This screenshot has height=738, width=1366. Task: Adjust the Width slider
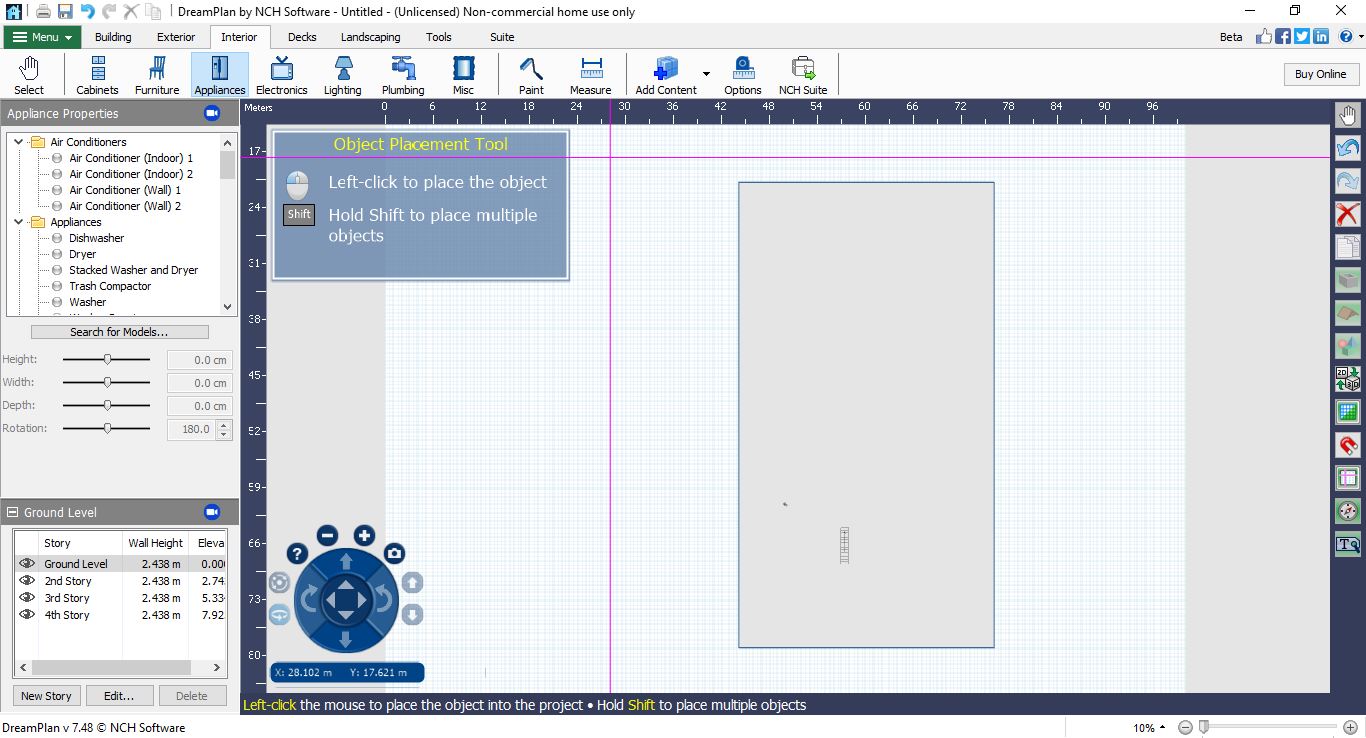click(x=107, y=382)
